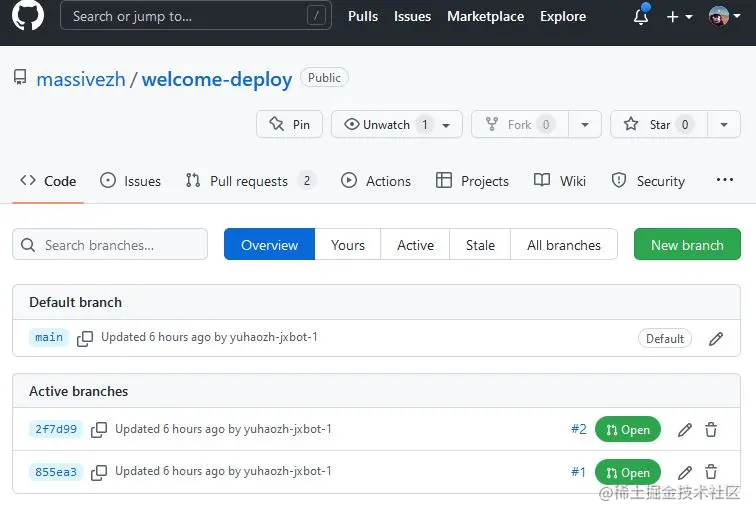Open the notifications bell

coord(641,16)
